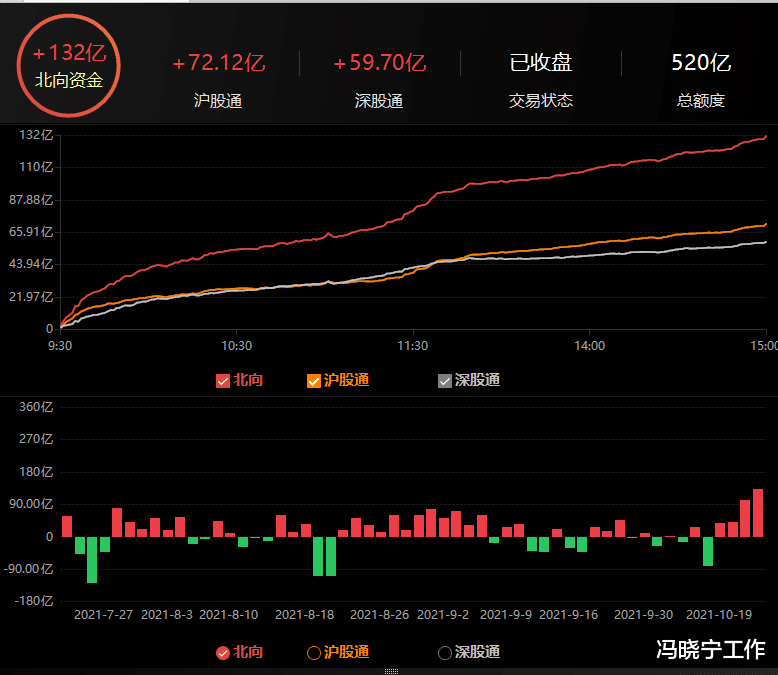Uncheck the orange 沪股通 line checkbox

click(314, 381)
